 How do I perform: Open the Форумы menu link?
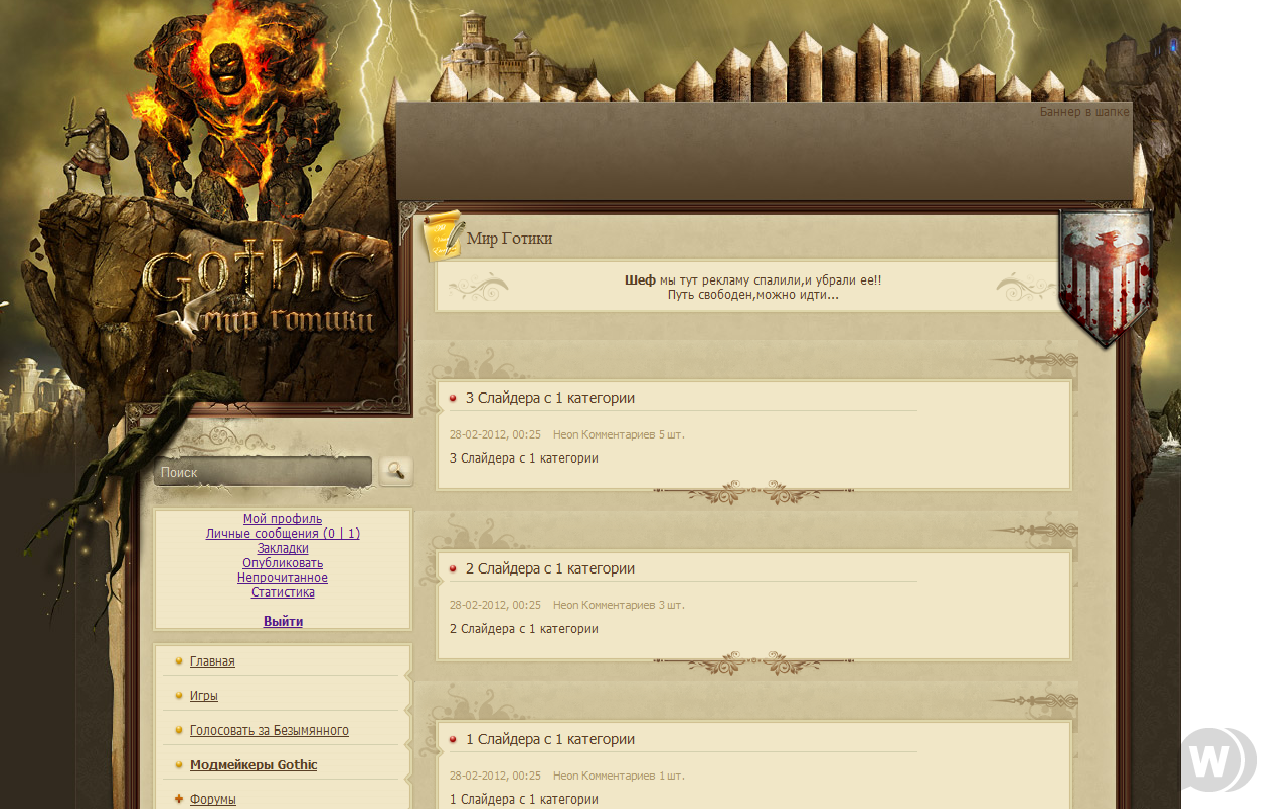point(213,799)
